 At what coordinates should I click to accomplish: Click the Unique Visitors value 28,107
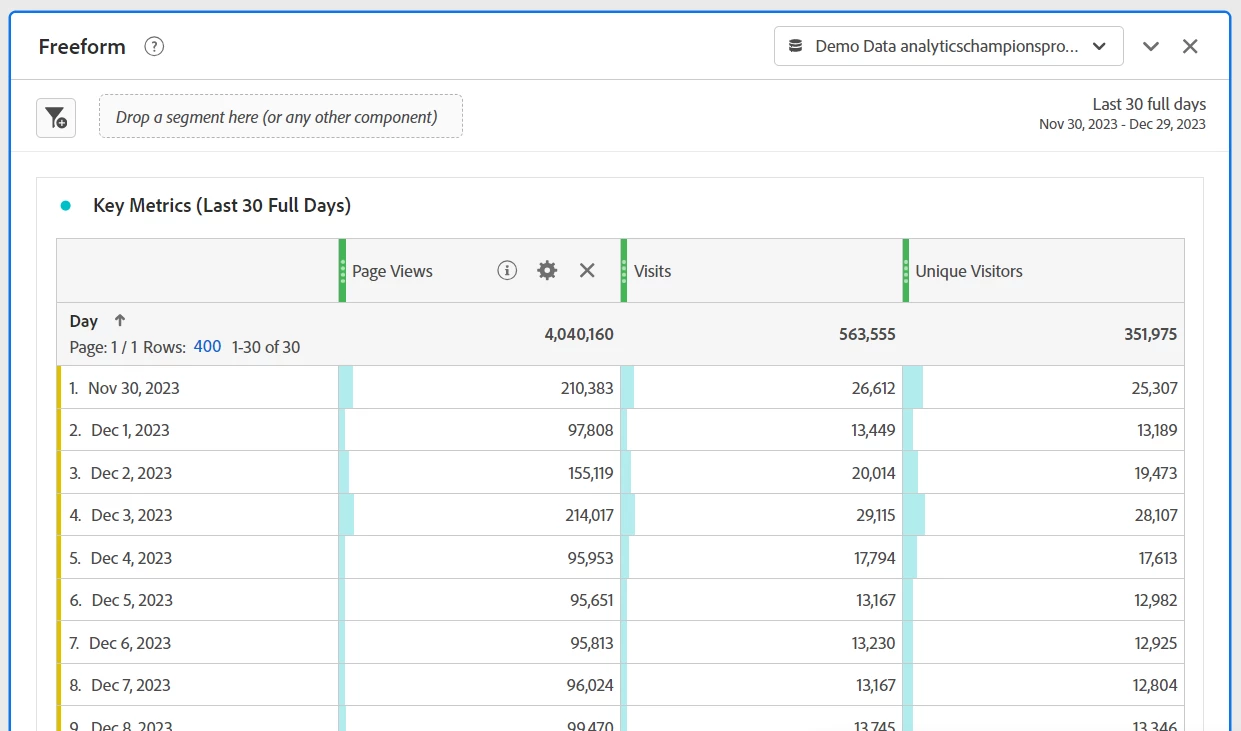tap(1156, 515)
